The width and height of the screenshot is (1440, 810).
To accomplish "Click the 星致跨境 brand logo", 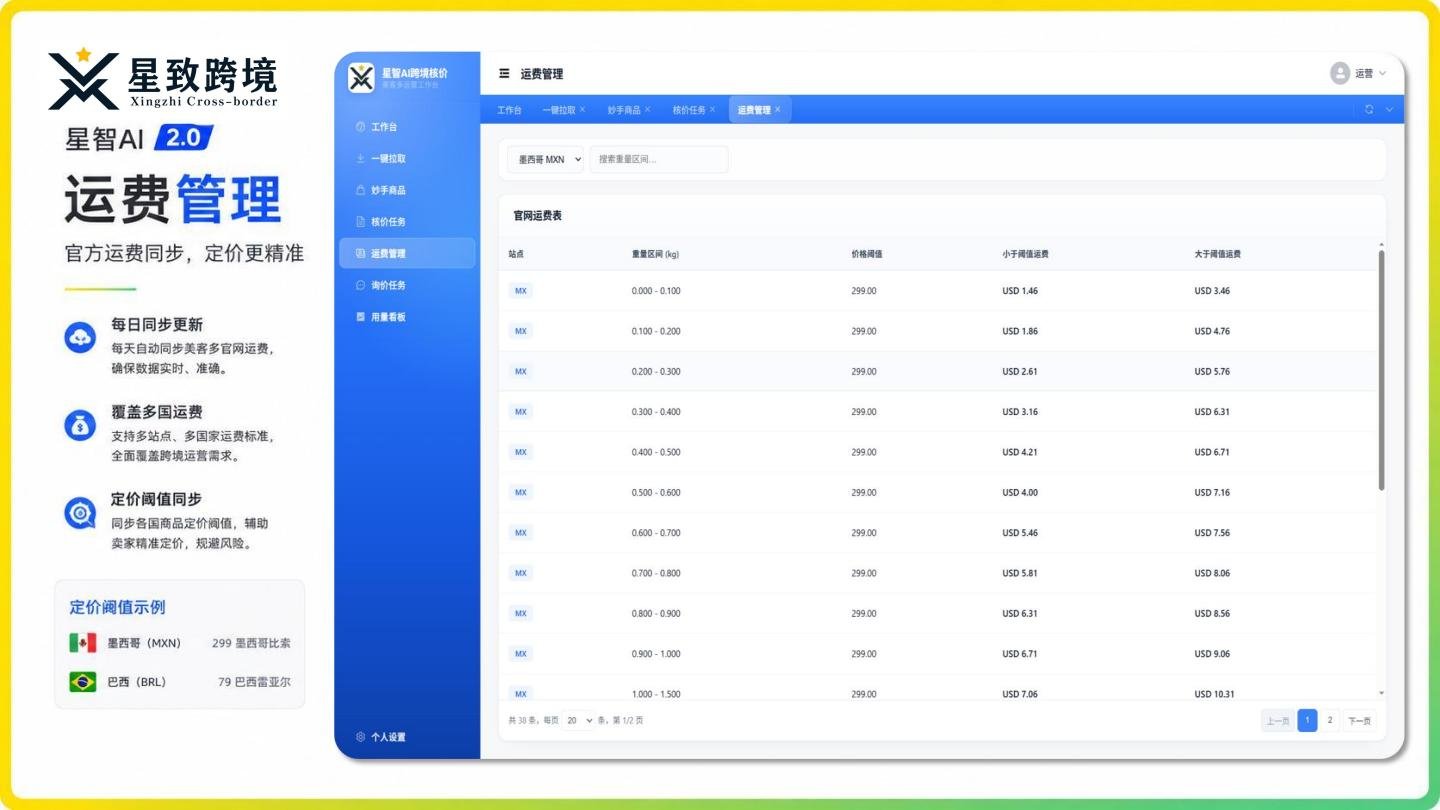I will coord(163,78).
